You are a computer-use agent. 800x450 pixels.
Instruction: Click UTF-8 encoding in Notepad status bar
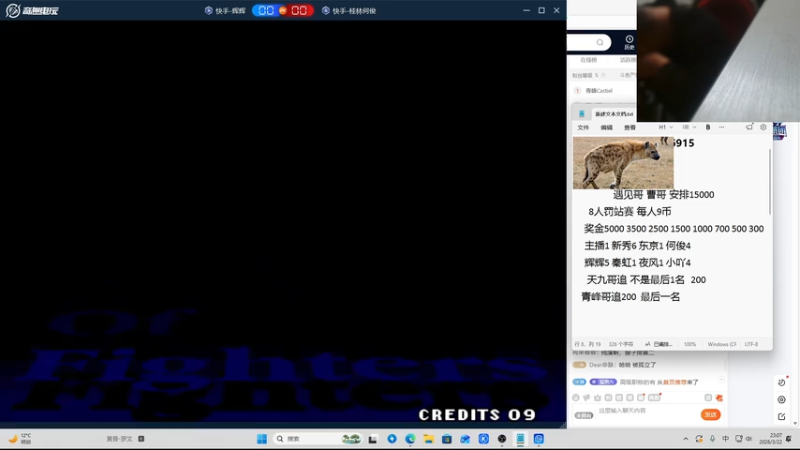point(751,344)
